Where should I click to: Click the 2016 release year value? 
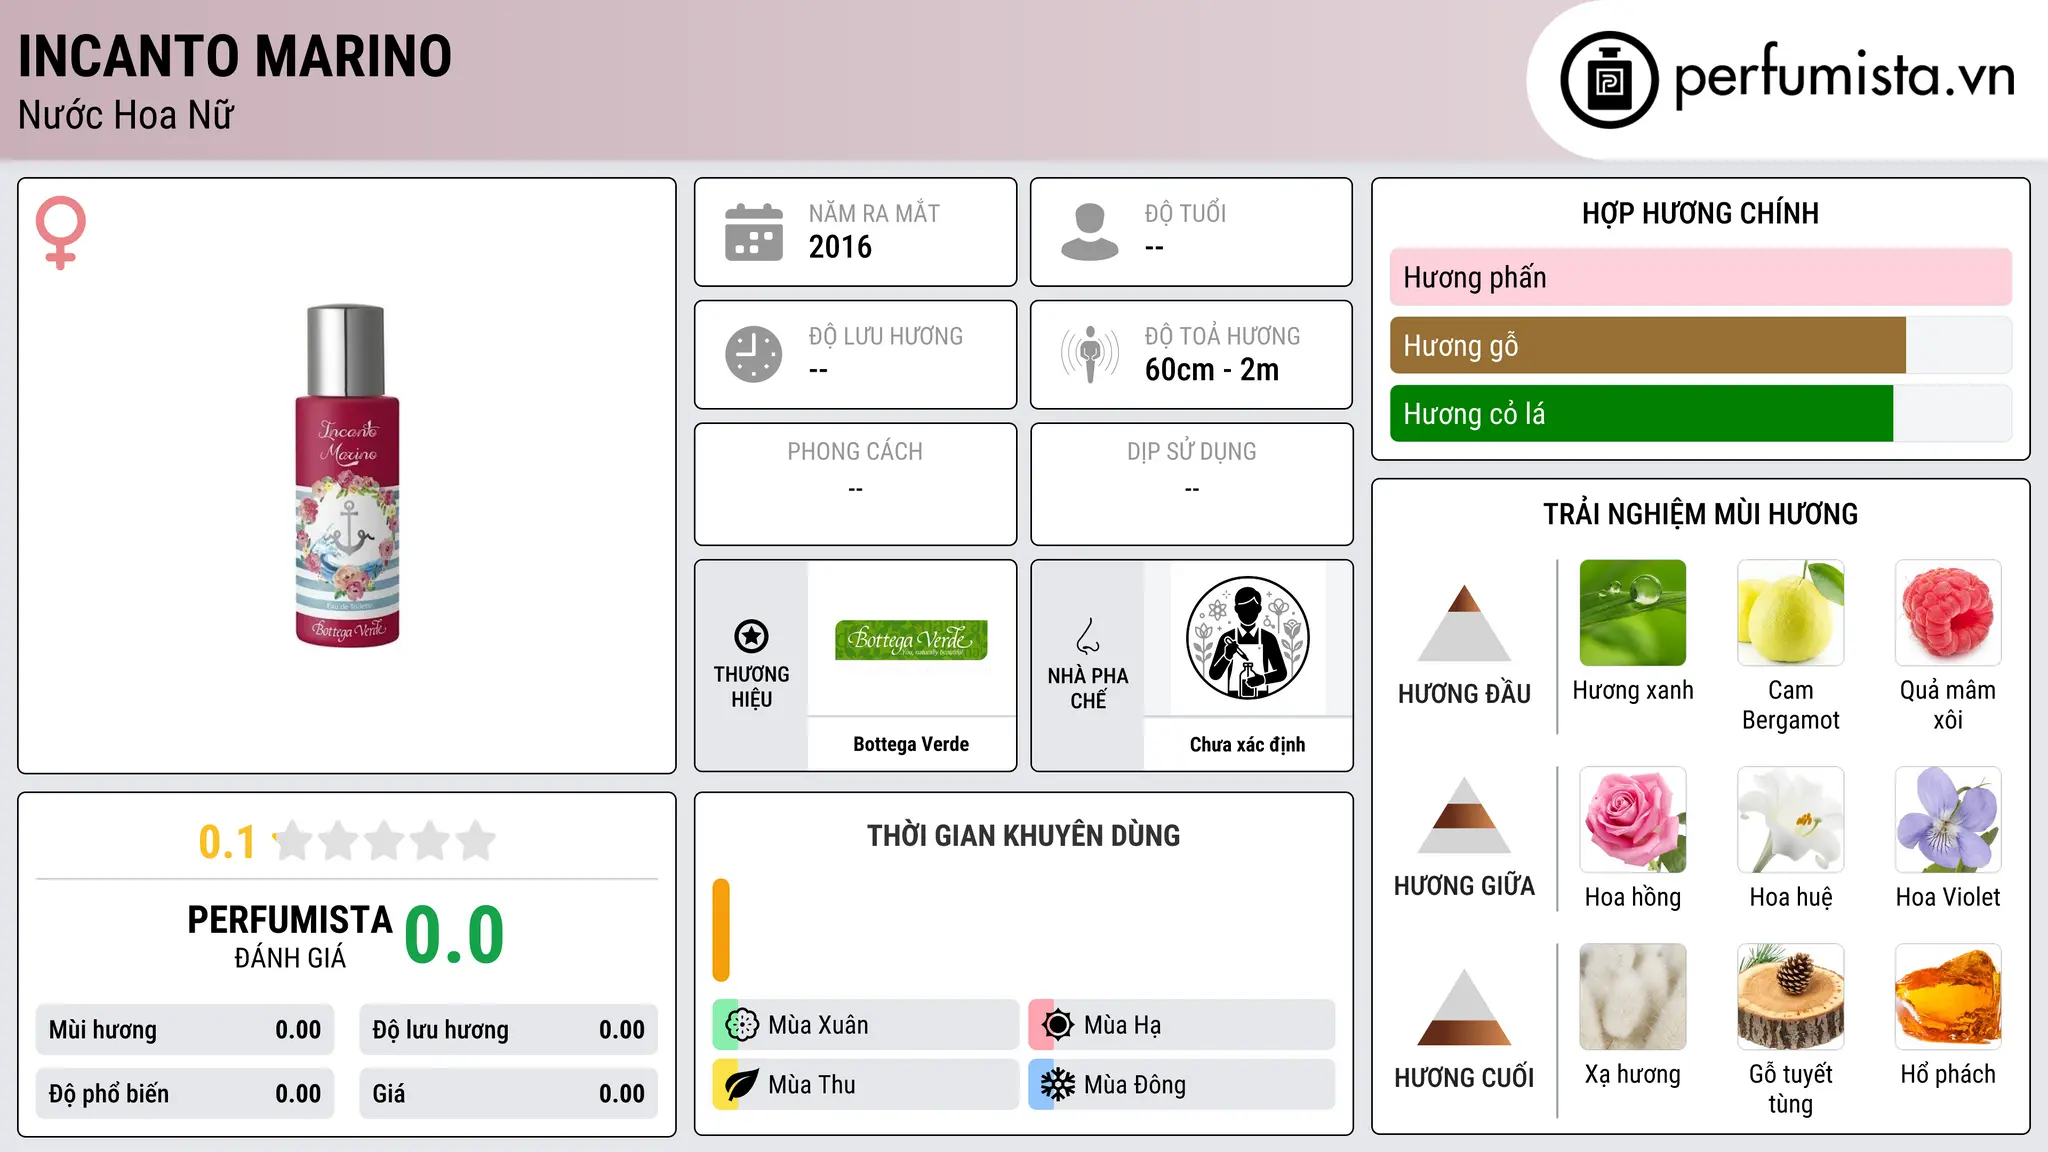840,247
